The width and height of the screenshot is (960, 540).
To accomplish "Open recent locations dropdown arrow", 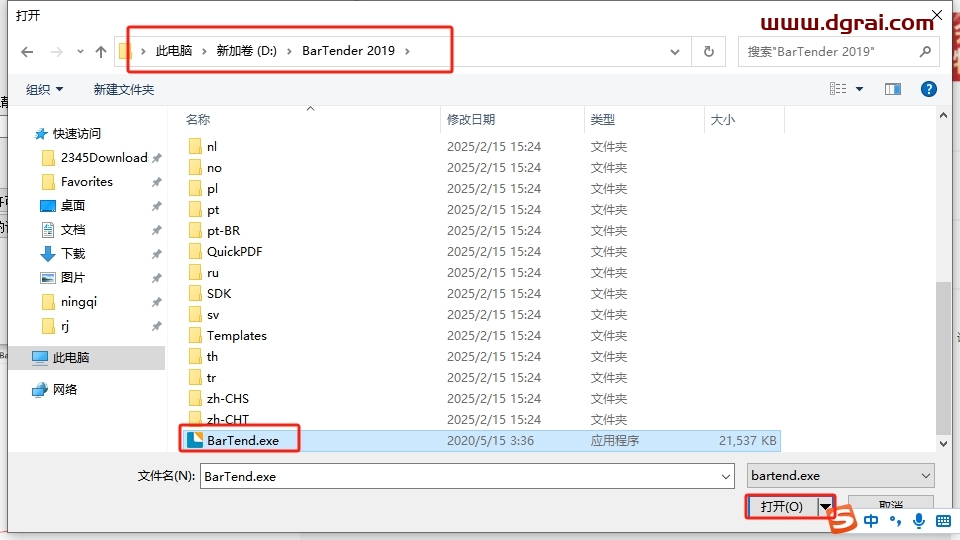I will (80, 51).
